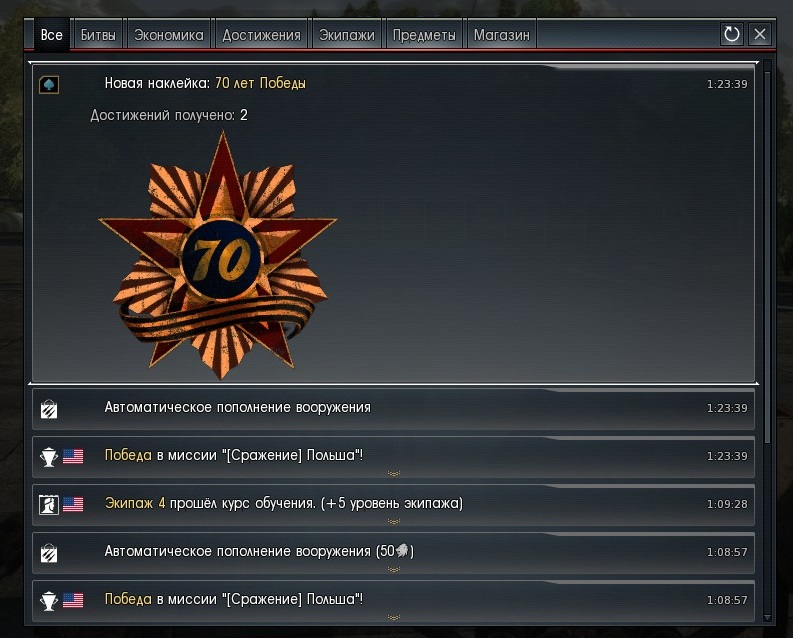The image size is (793, 638).
Task: Click the 70 years Victory star decal image
Action: [x=218, y=255]
